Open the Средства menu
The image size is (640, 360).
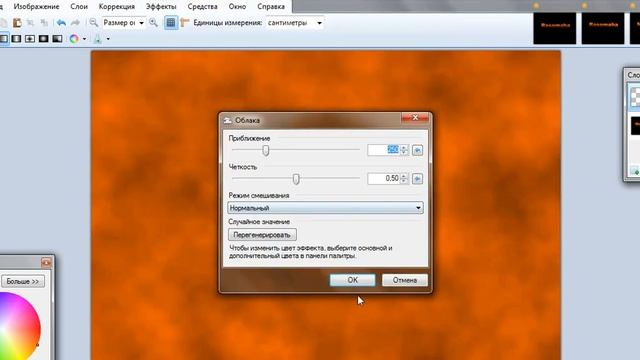coord(202,7)
